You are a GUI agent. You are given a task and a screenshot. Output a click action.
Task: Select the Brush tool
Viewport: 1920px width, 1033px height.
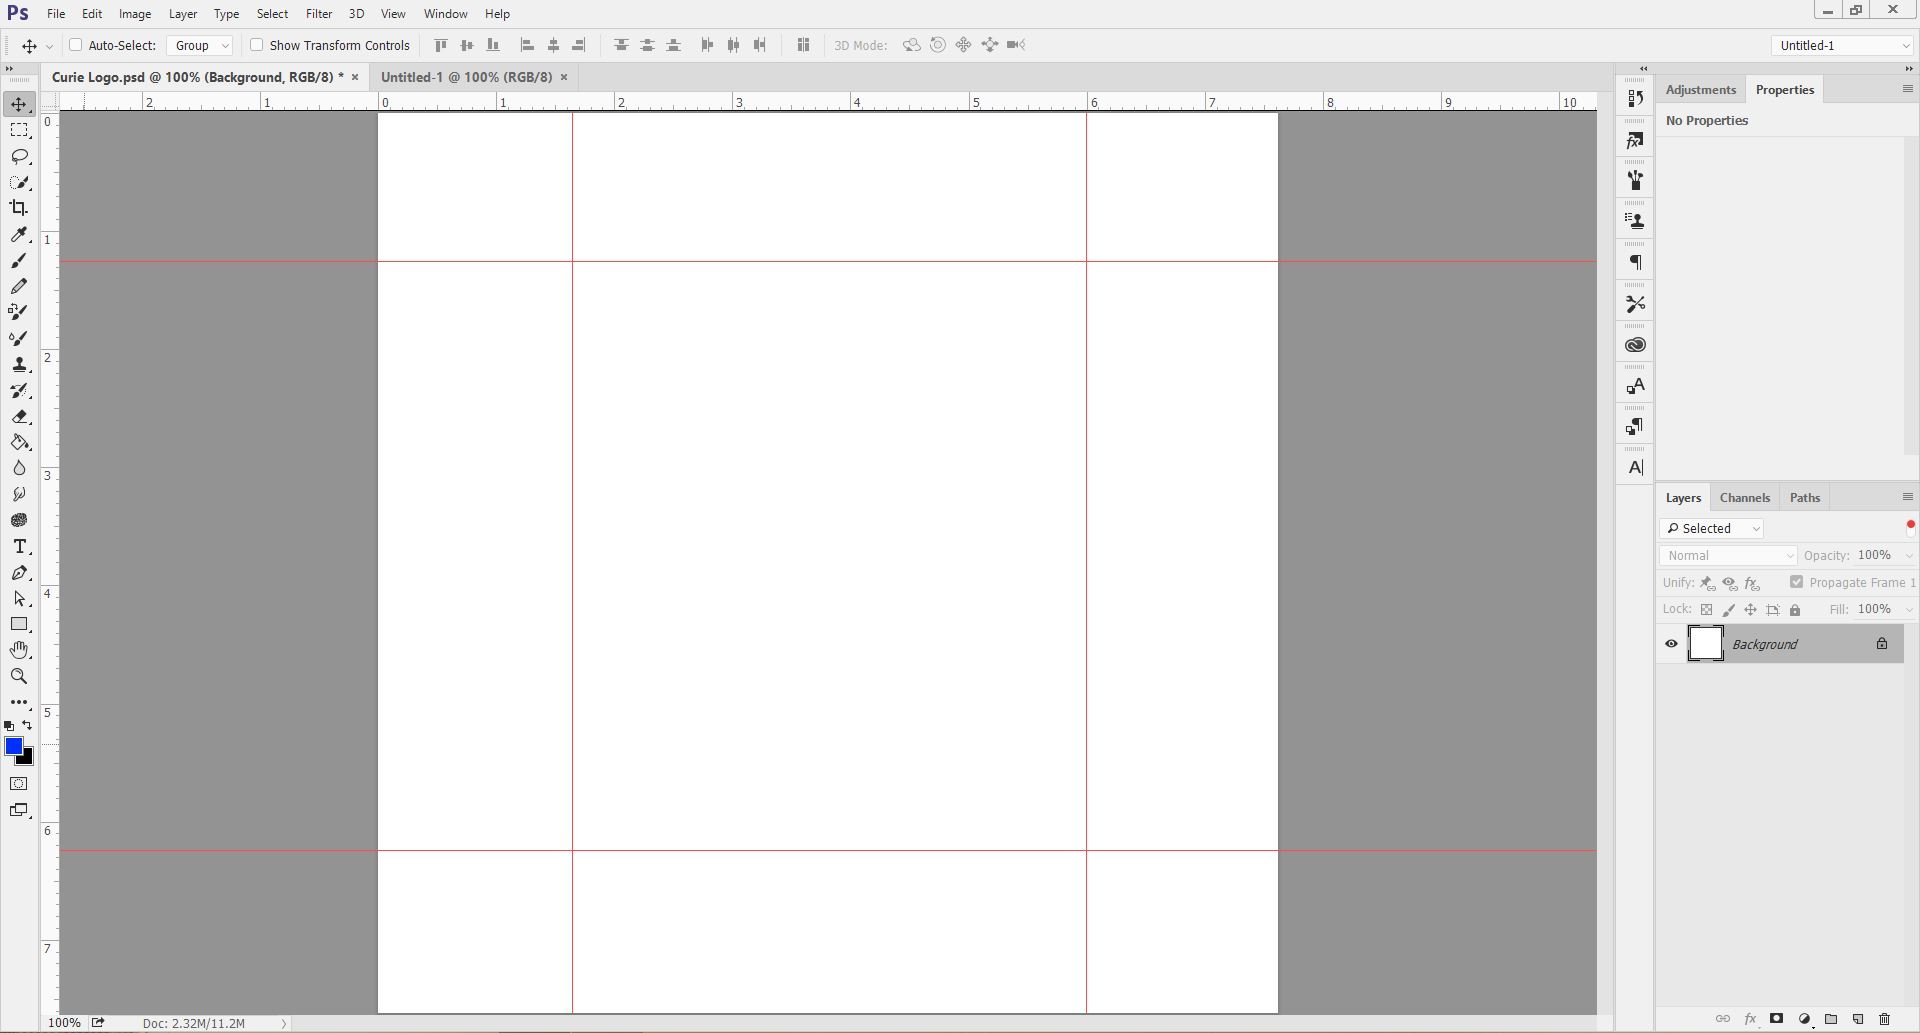[x=19, y=260]
